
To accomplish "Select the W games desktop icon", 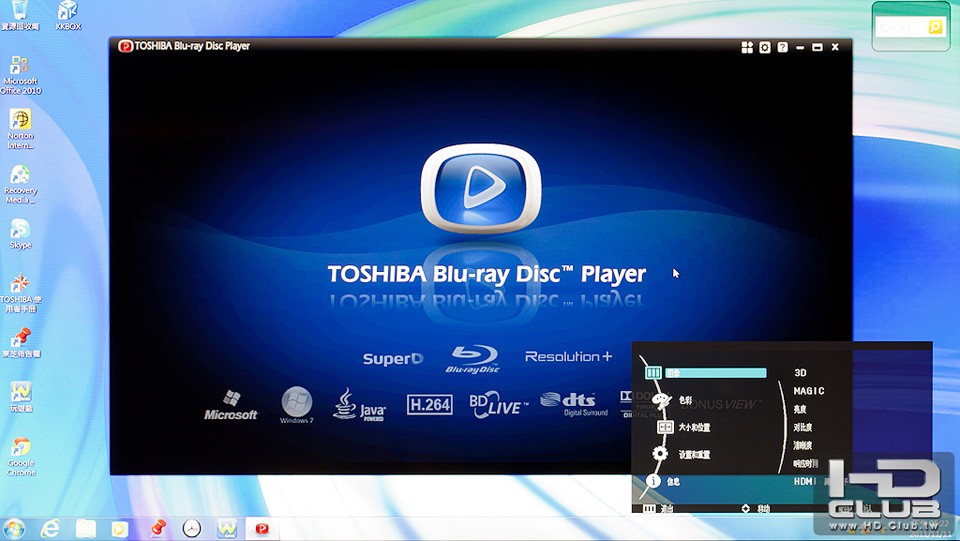I will tap(21, 397).
